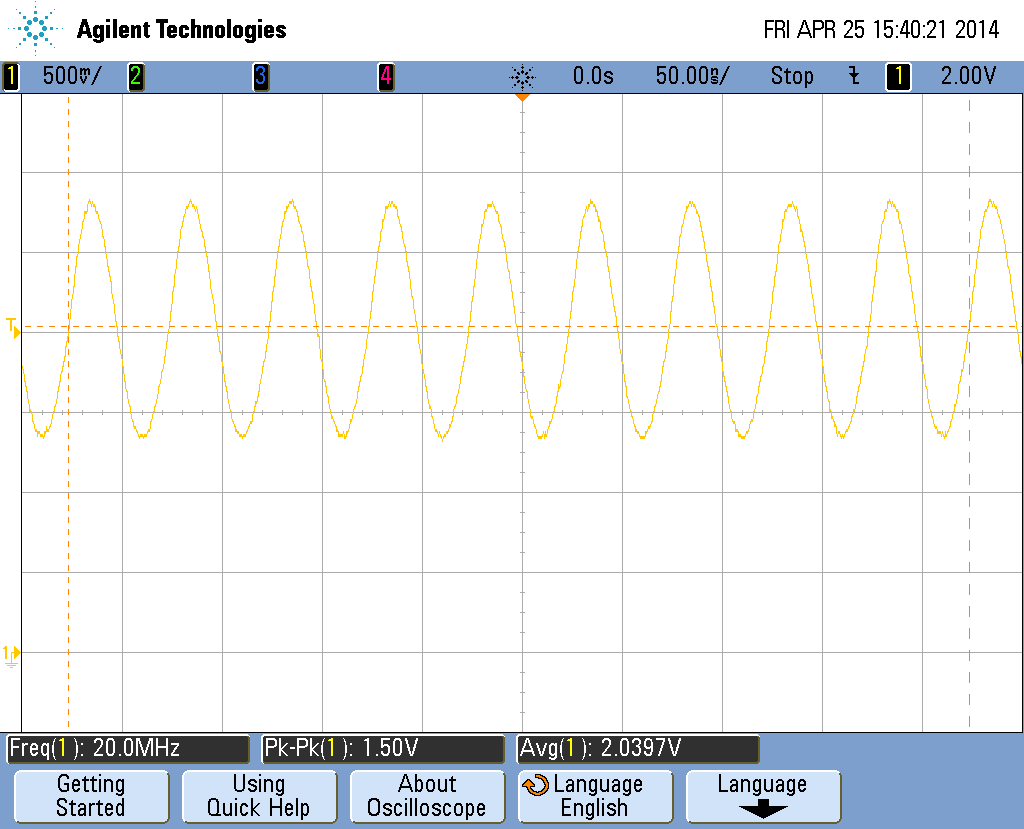Select the trigger source channel 1 badge
Viewport: 1024px width, 829px height.
(897, 76)
